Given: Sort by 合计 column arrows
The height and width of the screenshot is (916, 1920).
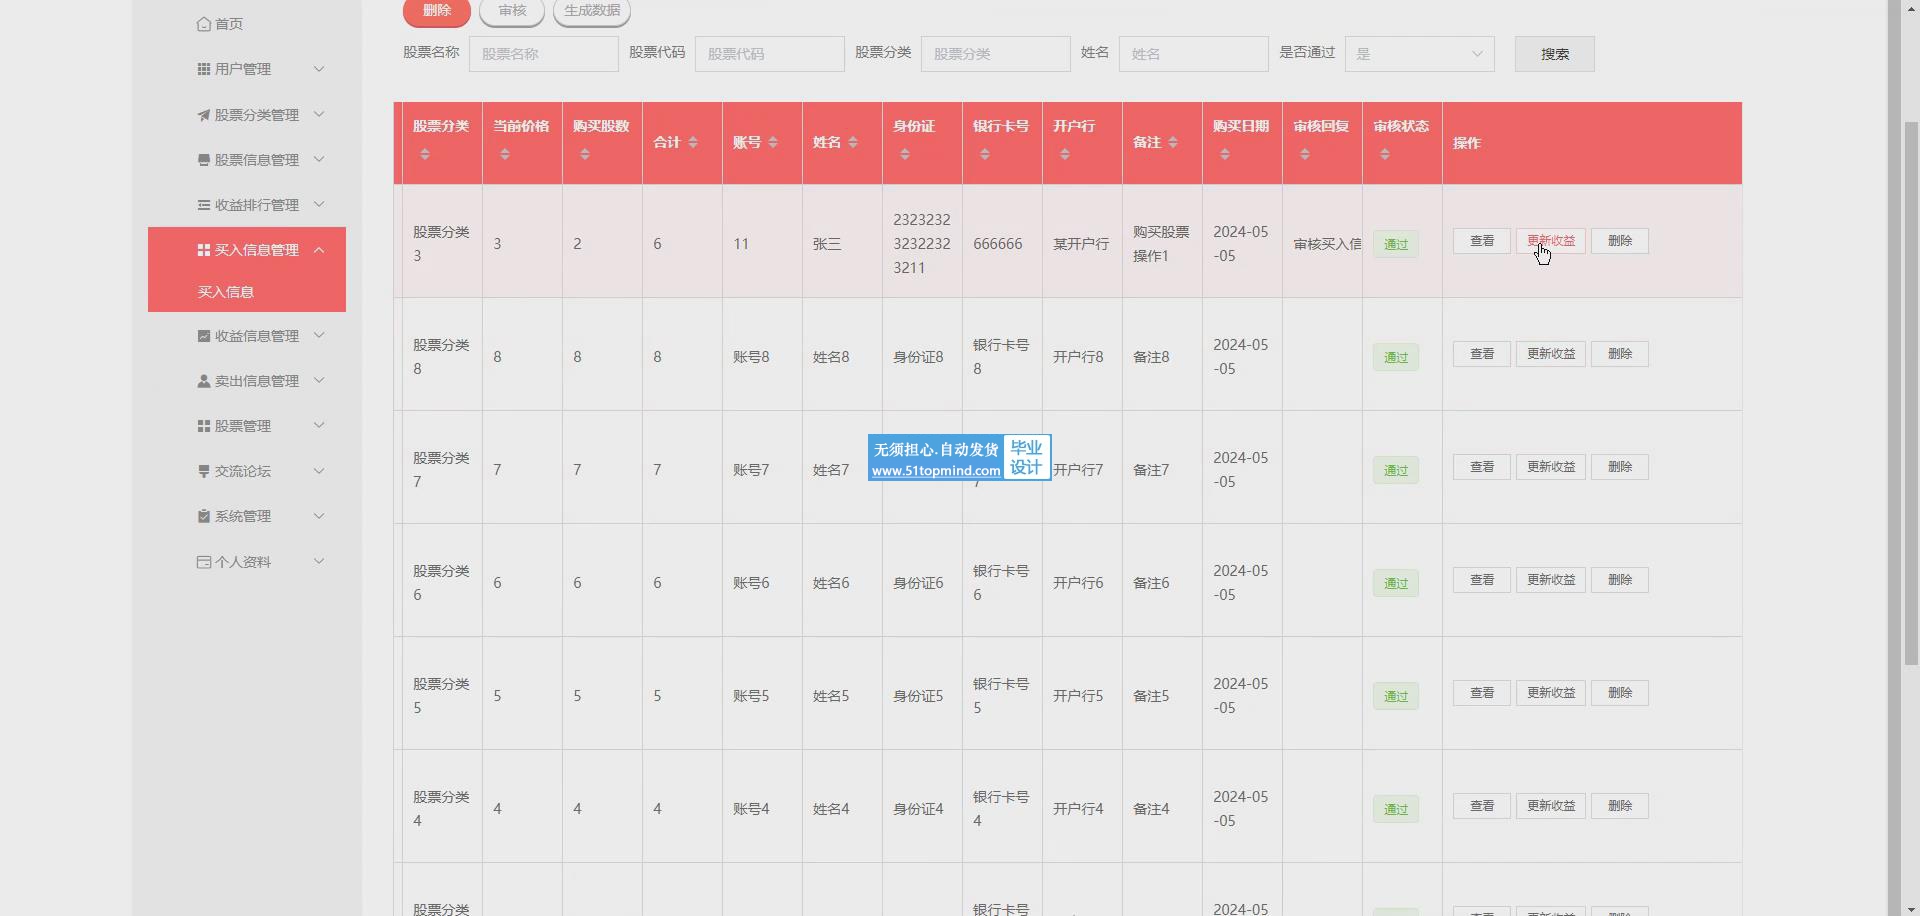Looking at the screenshot, I should [x=693, y=143].
